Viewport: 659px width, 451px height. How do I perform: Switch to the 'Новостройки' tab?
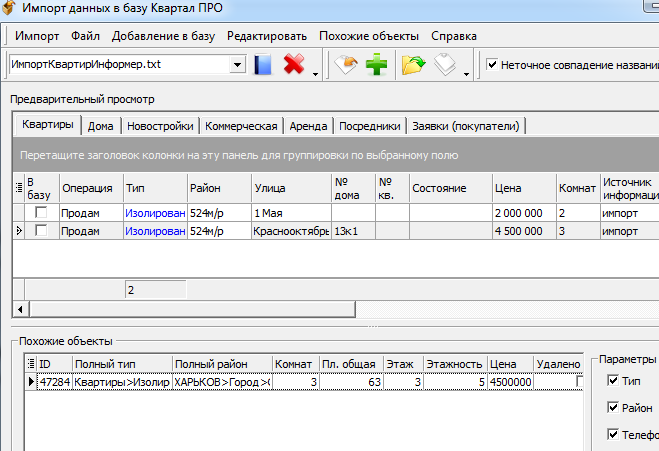coord(160,126)
